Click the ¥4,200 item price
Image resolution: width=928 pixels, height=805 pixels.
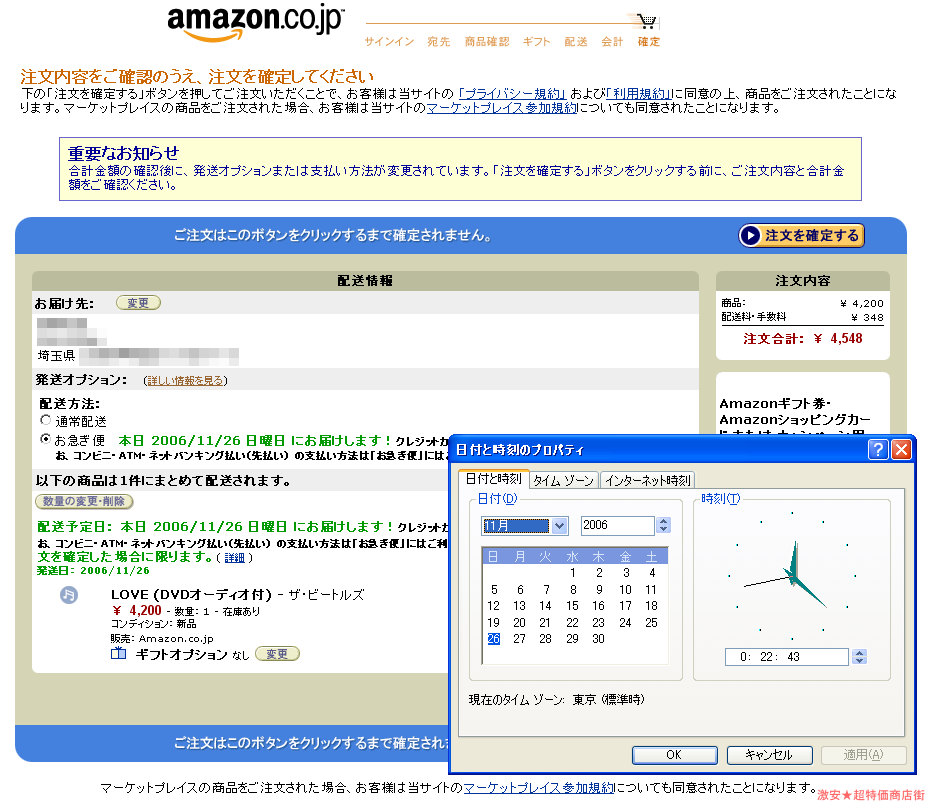pos(137,610)
